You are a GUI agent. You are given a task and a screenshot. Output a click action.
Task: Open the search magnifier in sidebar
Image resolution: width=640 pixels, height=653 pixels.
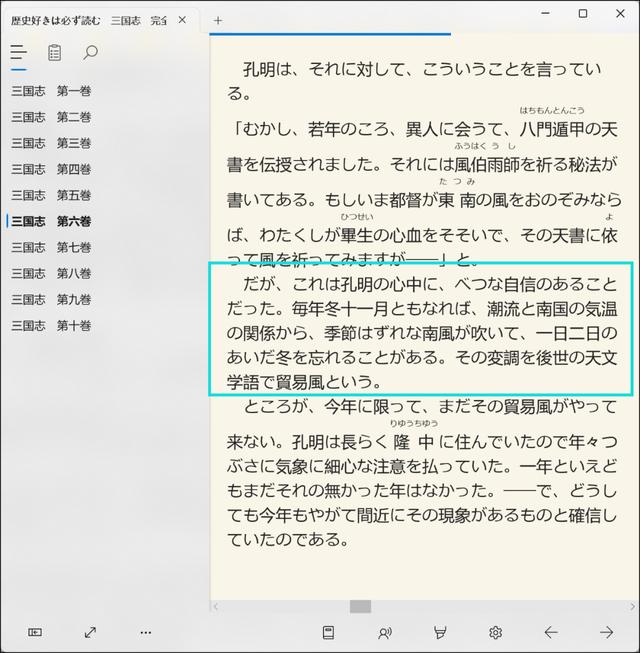[90, 53]
